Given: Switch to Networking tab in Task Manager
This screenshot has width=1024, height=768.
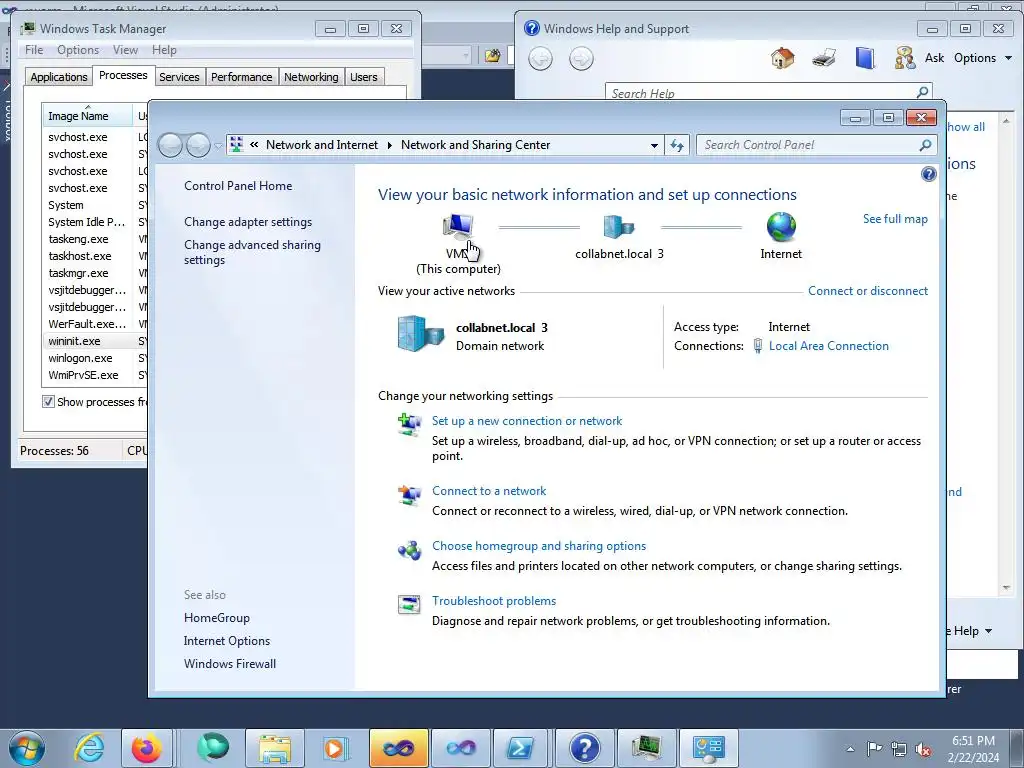Looking at the screenshot, I should point(311,77).
